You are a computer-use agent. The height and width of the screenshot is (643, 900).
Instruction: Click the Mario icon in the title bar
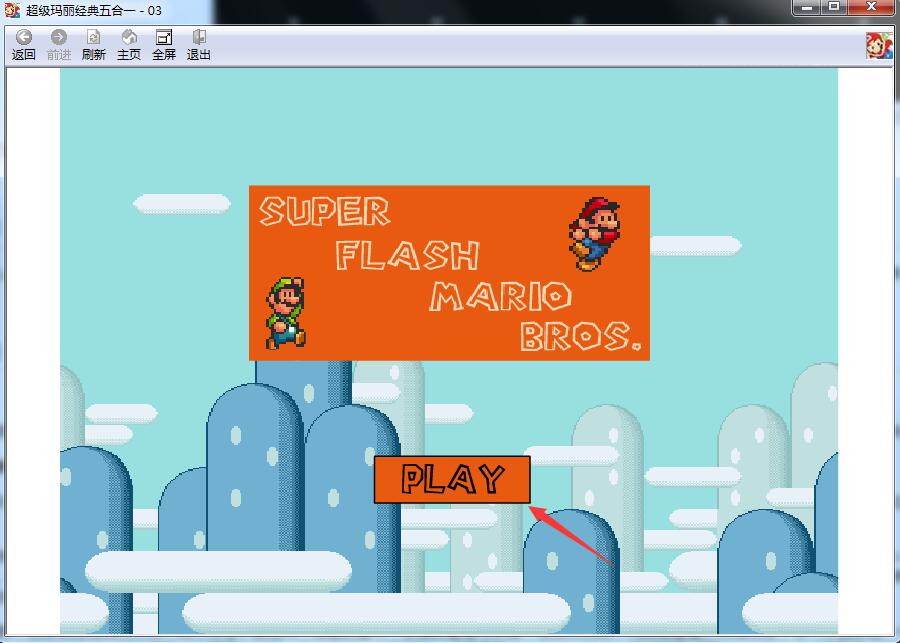pyautogui.click(x=10, y=8)
